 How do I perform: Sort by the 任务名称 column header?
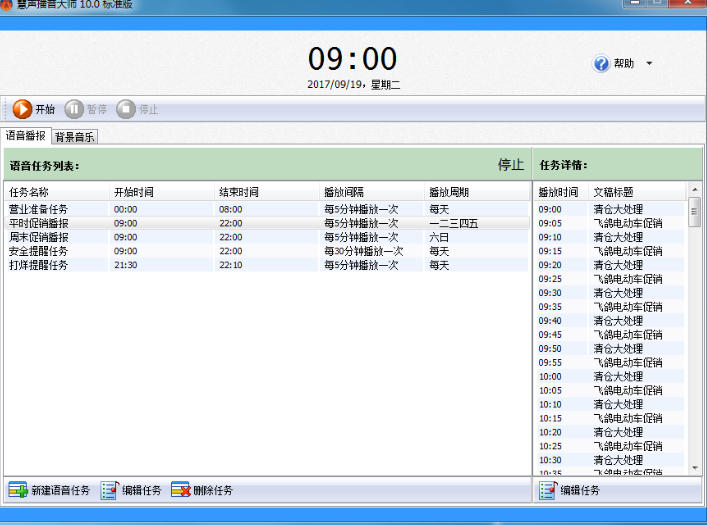point(56,192)
